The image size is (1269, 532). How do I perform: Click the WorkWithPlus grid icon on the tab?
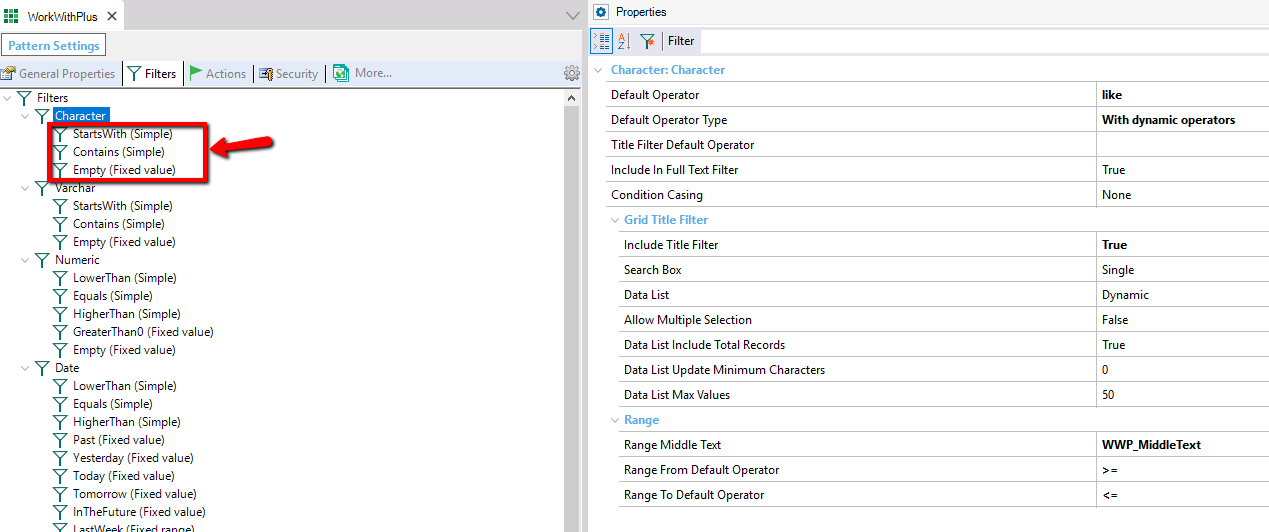coord(12,16)
